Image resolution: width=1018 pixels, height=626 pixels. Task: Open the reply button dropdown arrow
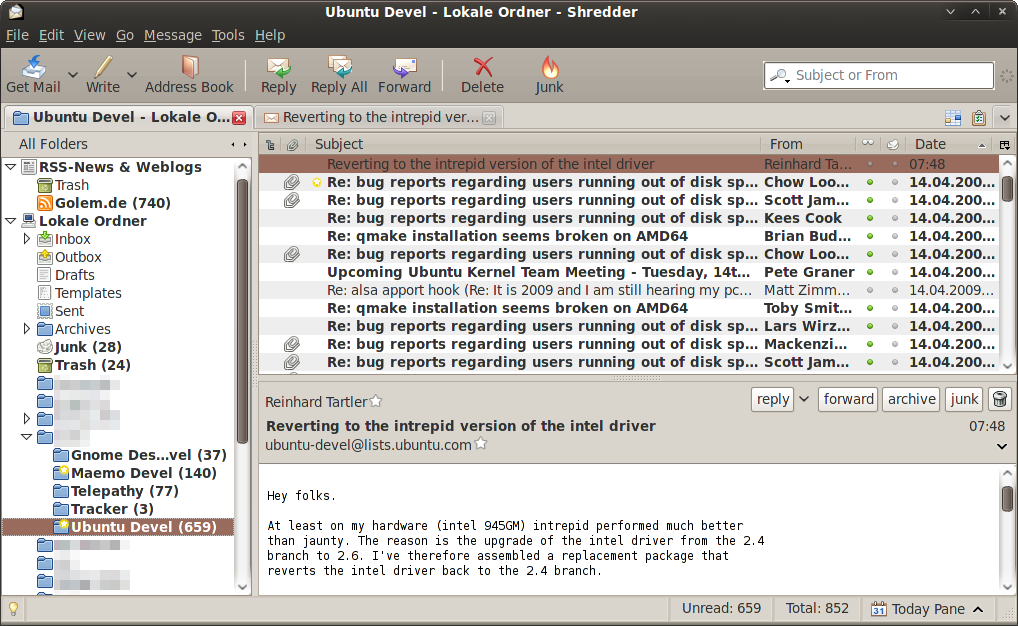tap(804, 399)
